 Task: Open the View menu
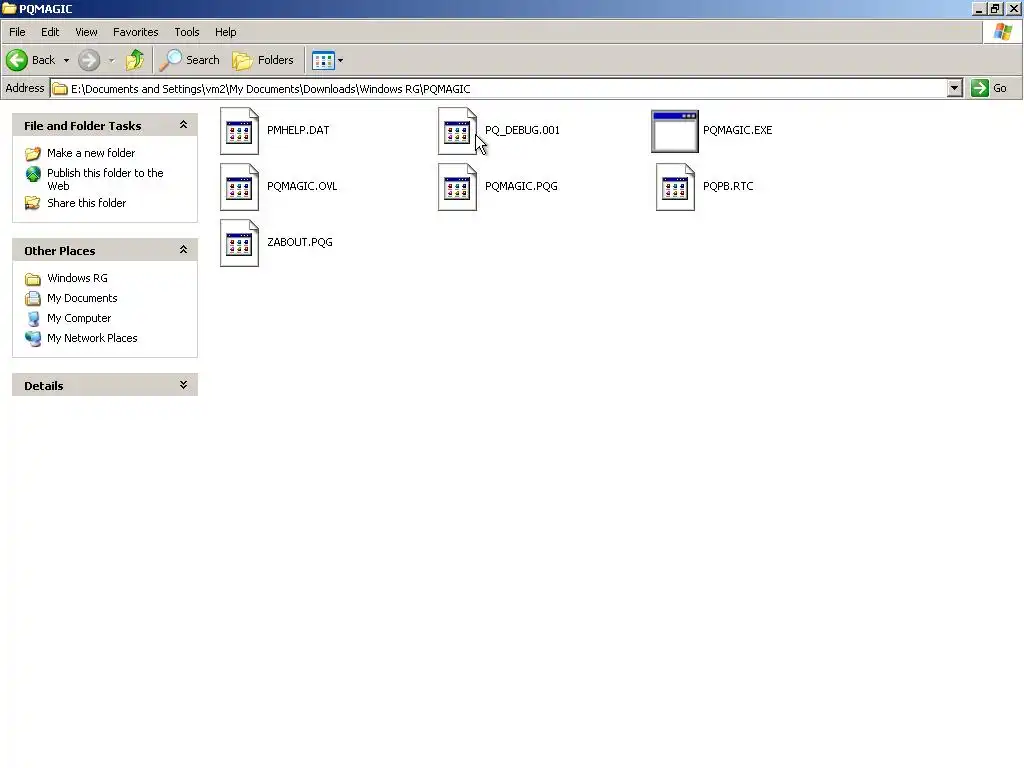point(86,32)
